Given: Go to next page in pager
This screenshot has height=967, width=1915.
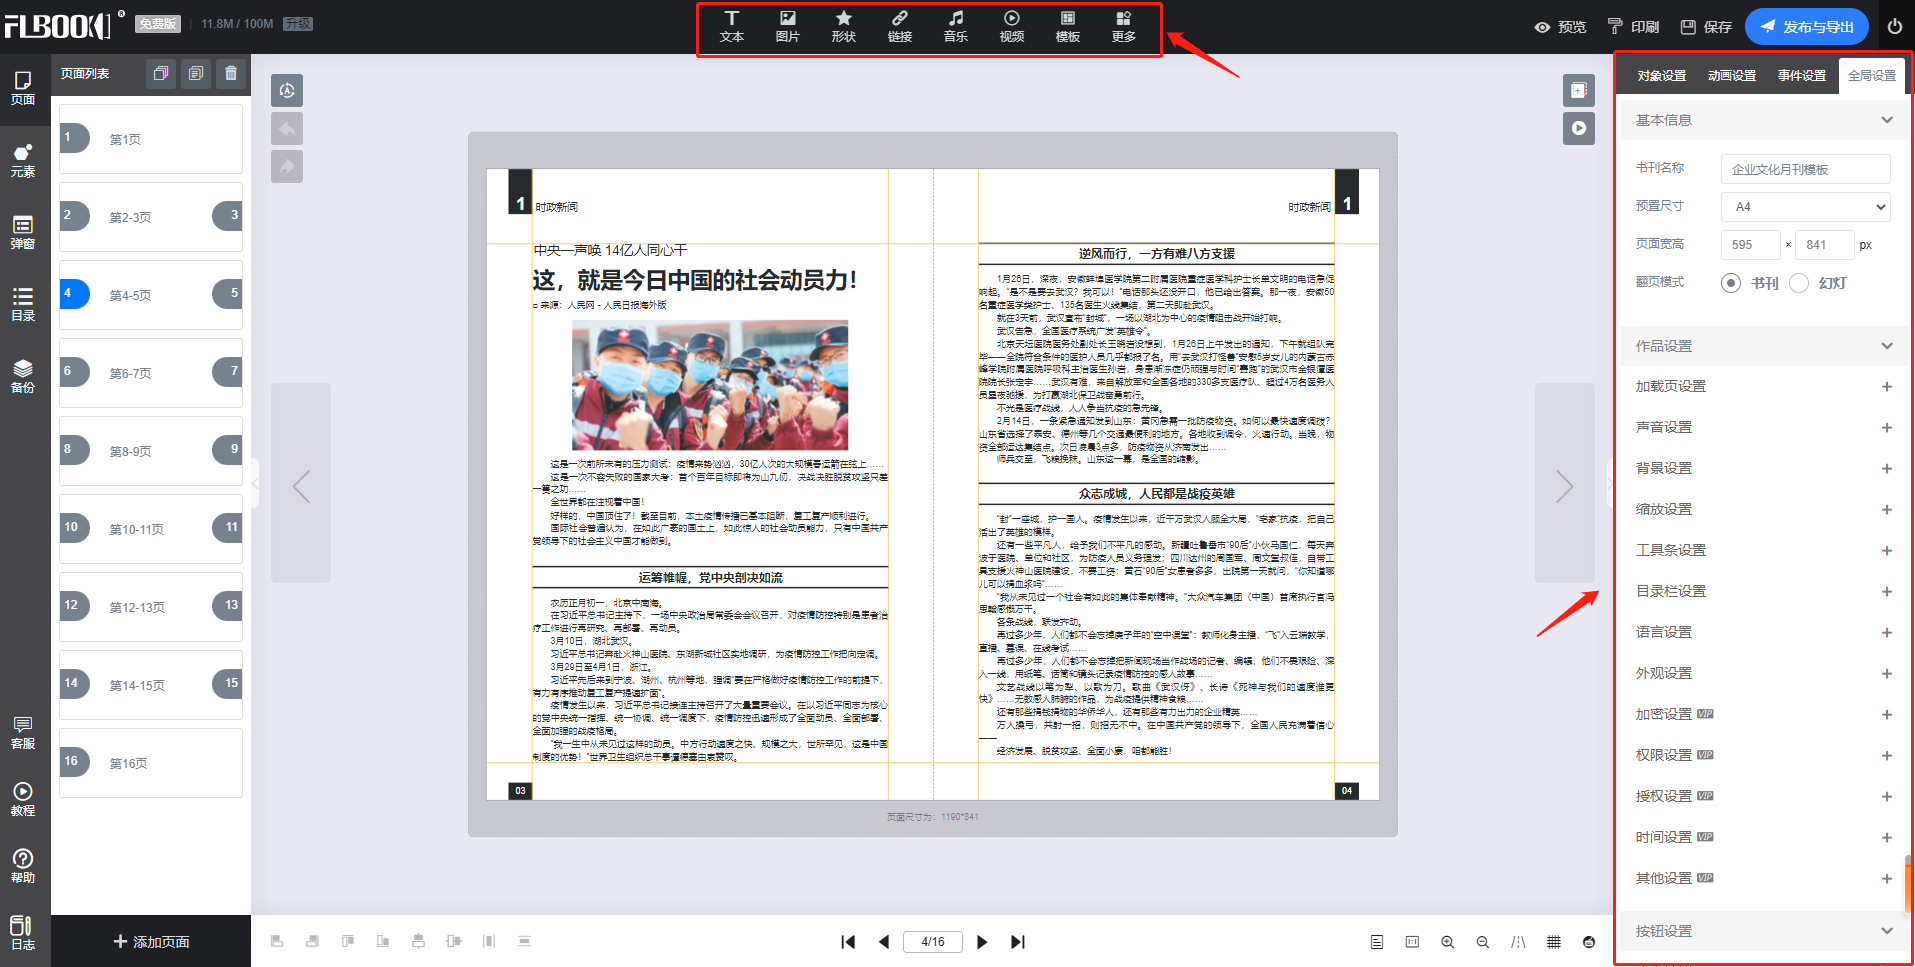Looking at the screenshot, I should pyautogui.click(x=982, y=942).
